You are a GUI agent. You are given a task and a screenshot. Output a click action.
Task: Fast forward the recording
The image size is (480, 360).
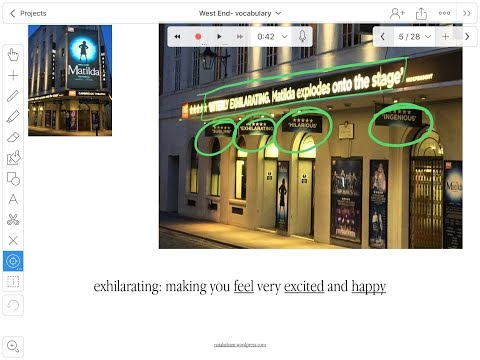pyautogui.click(x=239, y=37)
